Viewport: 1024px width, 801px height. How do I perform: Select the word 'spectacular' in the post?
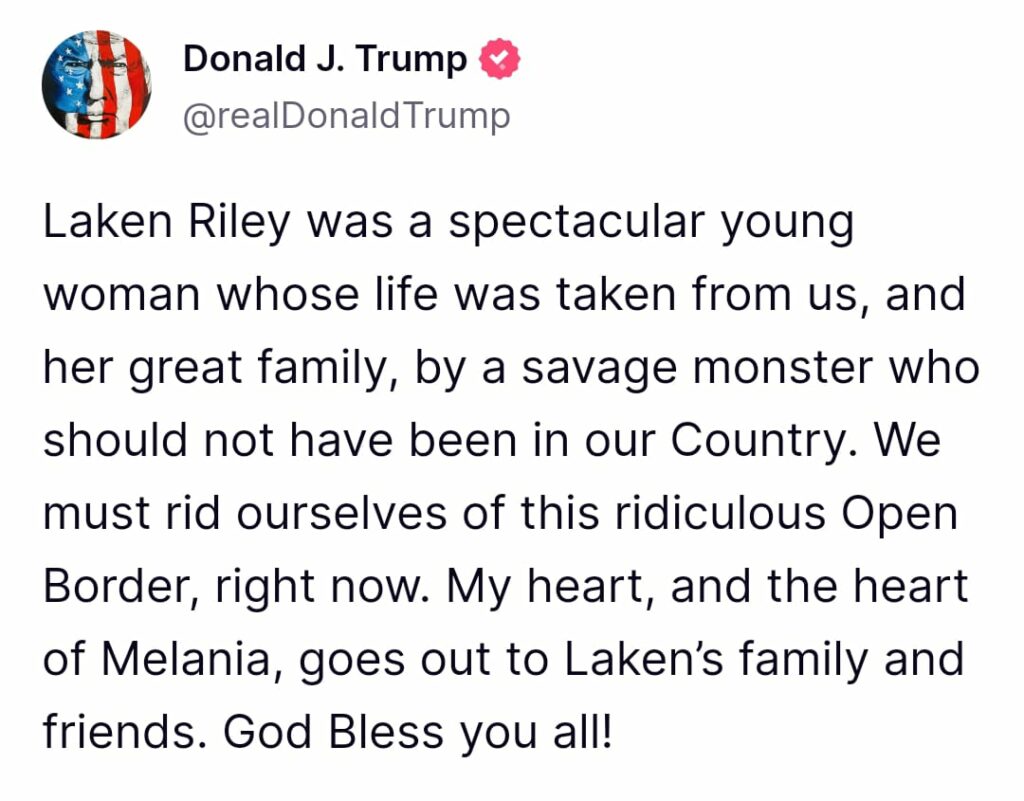pos(577,223)
